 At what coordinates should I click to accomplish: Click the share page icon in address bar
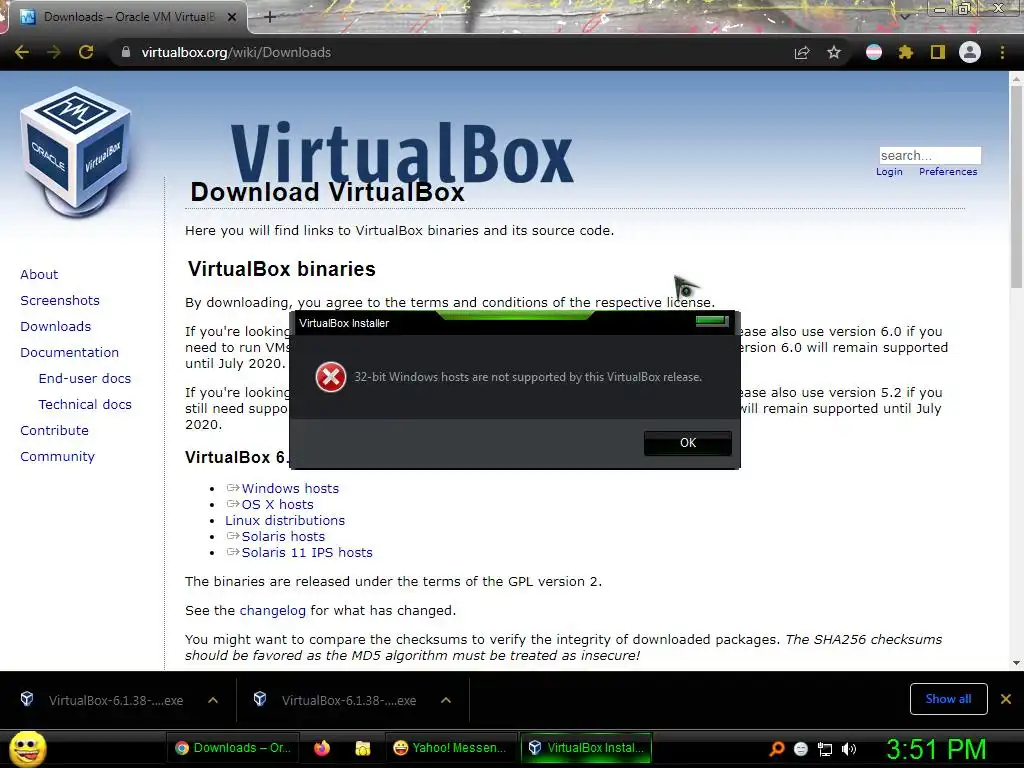pos(802,52)
